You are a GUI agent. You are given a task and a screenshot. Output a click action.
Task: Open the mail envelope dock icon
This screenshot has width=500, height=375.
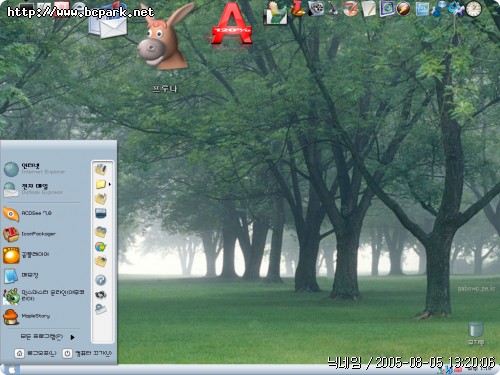tap(108, 23)
